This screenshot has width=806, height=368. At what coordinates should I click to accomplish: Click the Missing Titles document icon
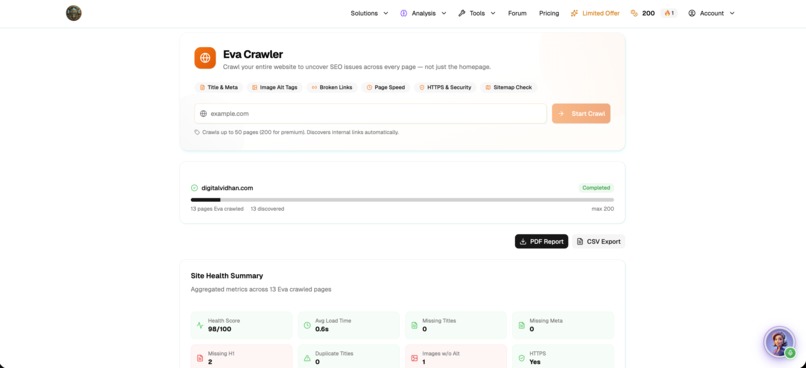point(414,325)
